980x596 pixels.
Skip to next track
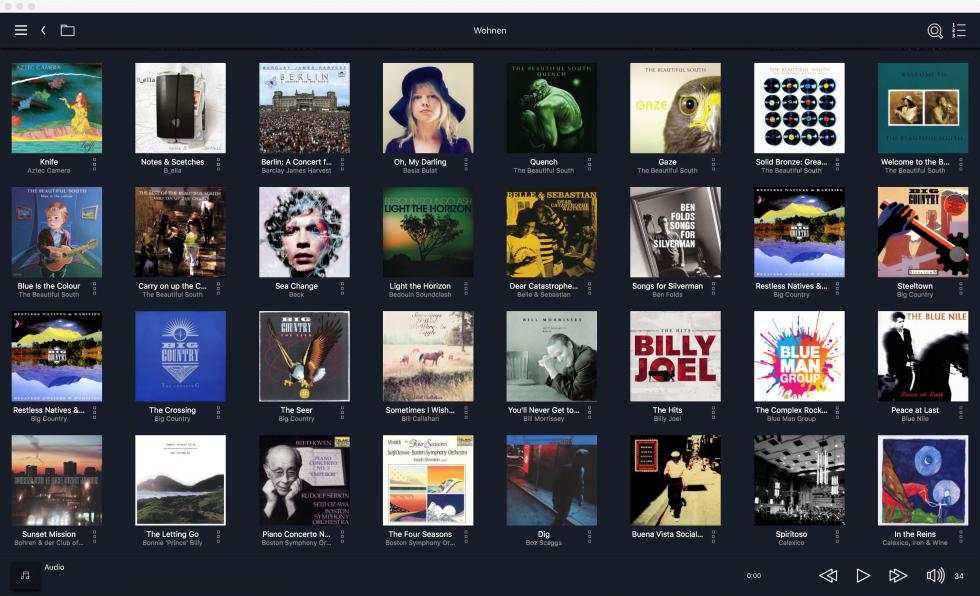pos(898,575)
